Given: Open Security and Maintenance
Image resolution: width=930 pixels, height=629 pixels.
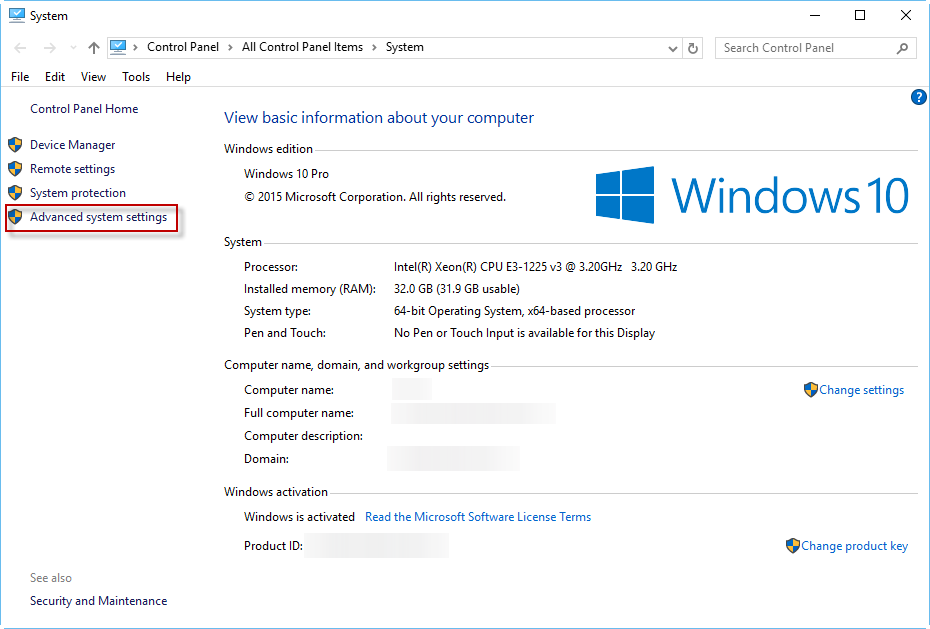Looking at the screenshot, I should pyautogui.click(x=98, y=600).
